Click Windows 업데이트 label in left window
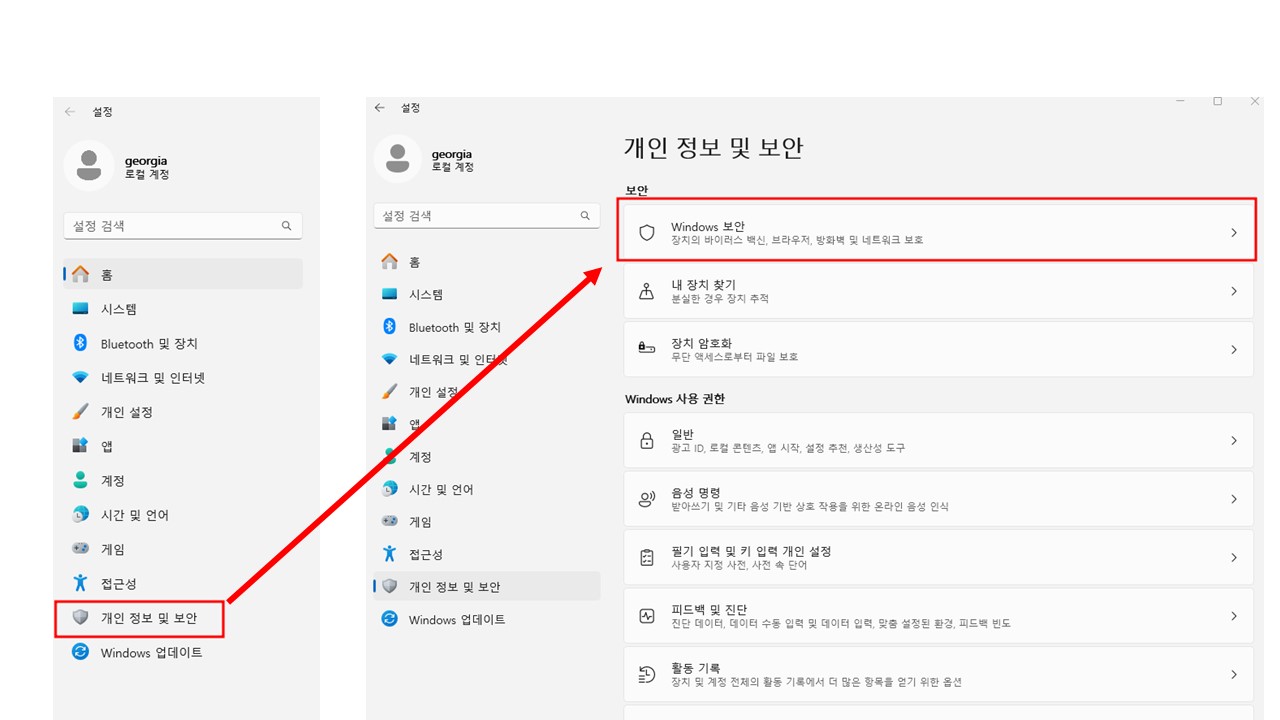This screenshot has height=720, width=1280. point(152,653)
